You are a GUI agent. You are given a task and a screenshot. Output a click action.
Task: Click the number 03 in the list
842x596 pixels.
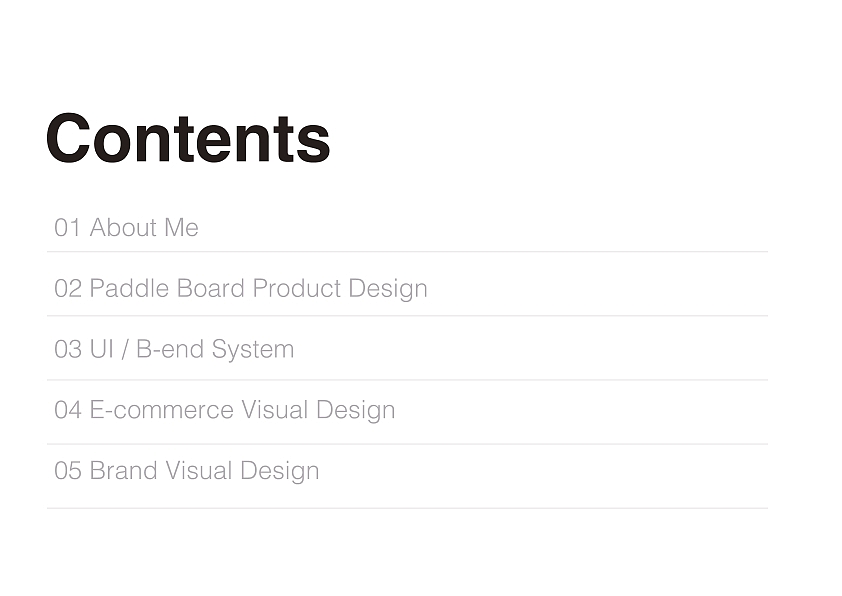(67, 350)
